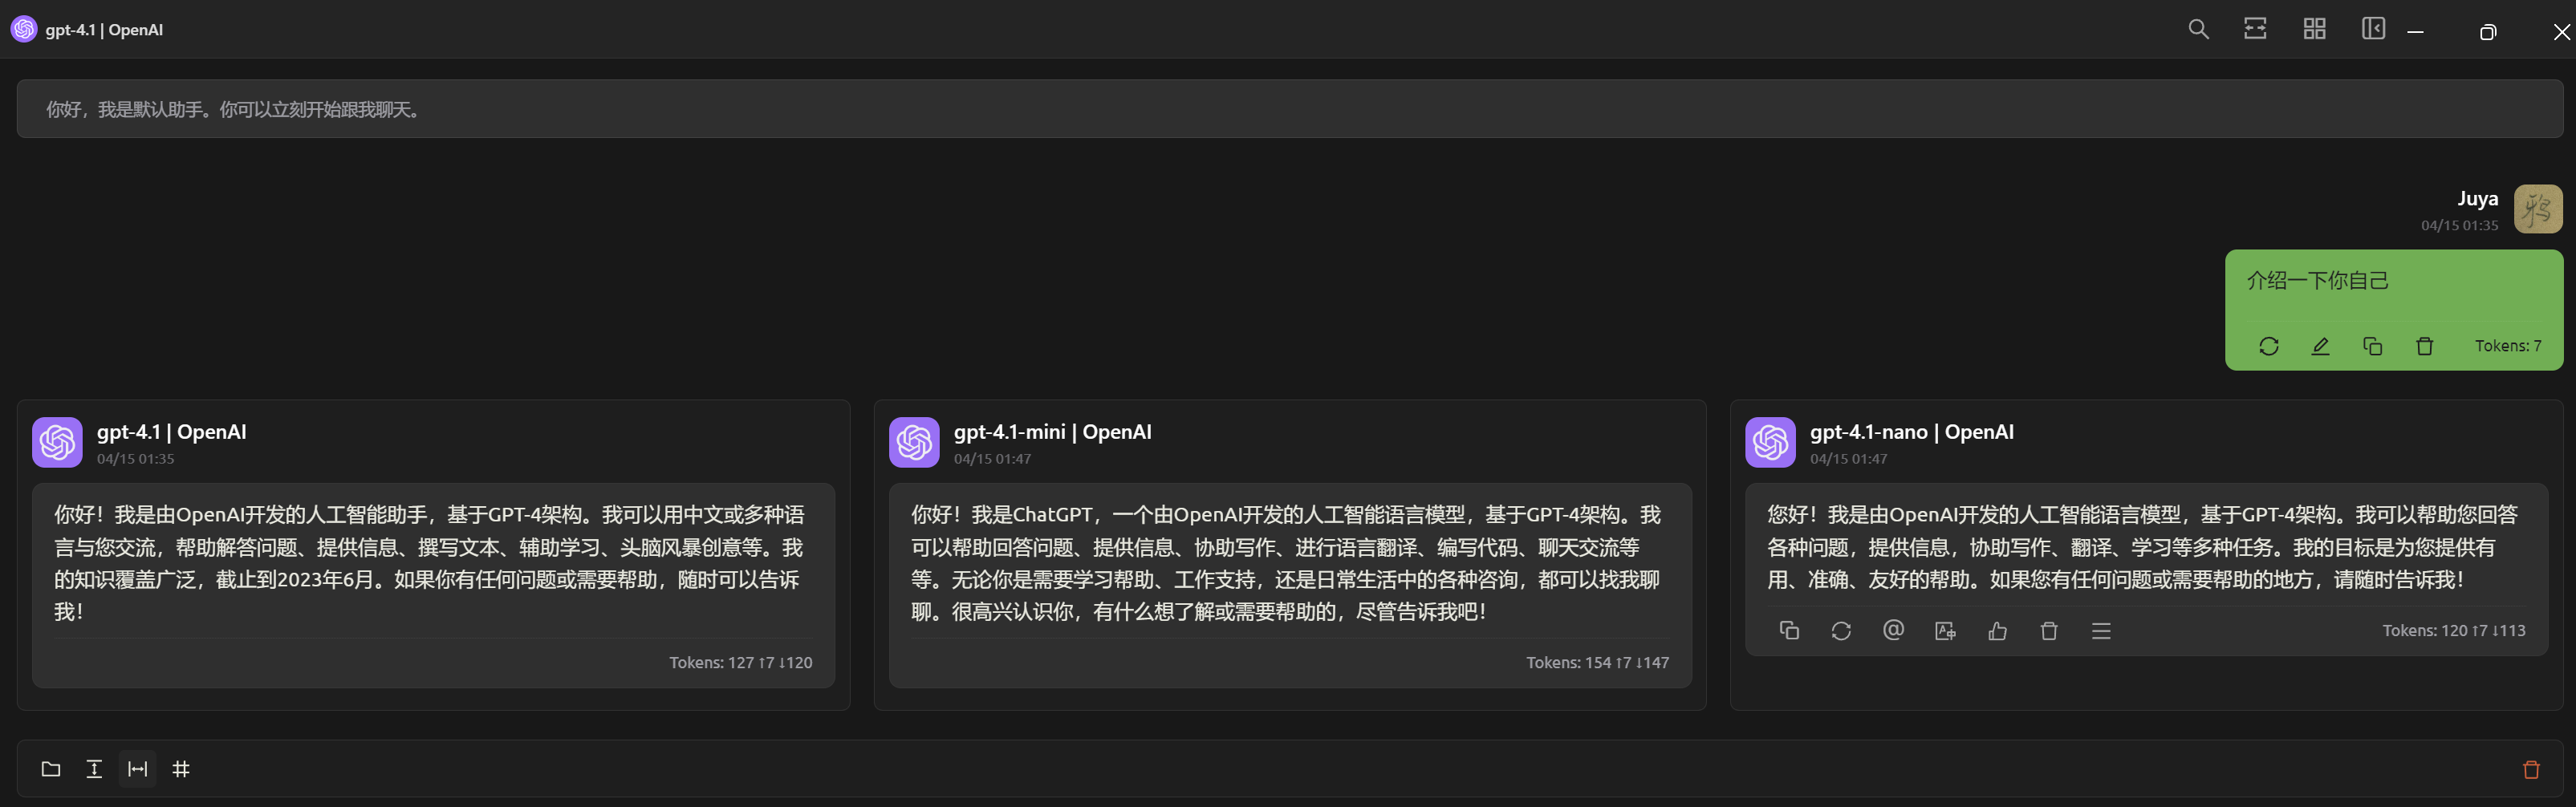Mark gpt-4.1-nano response with thumbs up

point(1997,631)
